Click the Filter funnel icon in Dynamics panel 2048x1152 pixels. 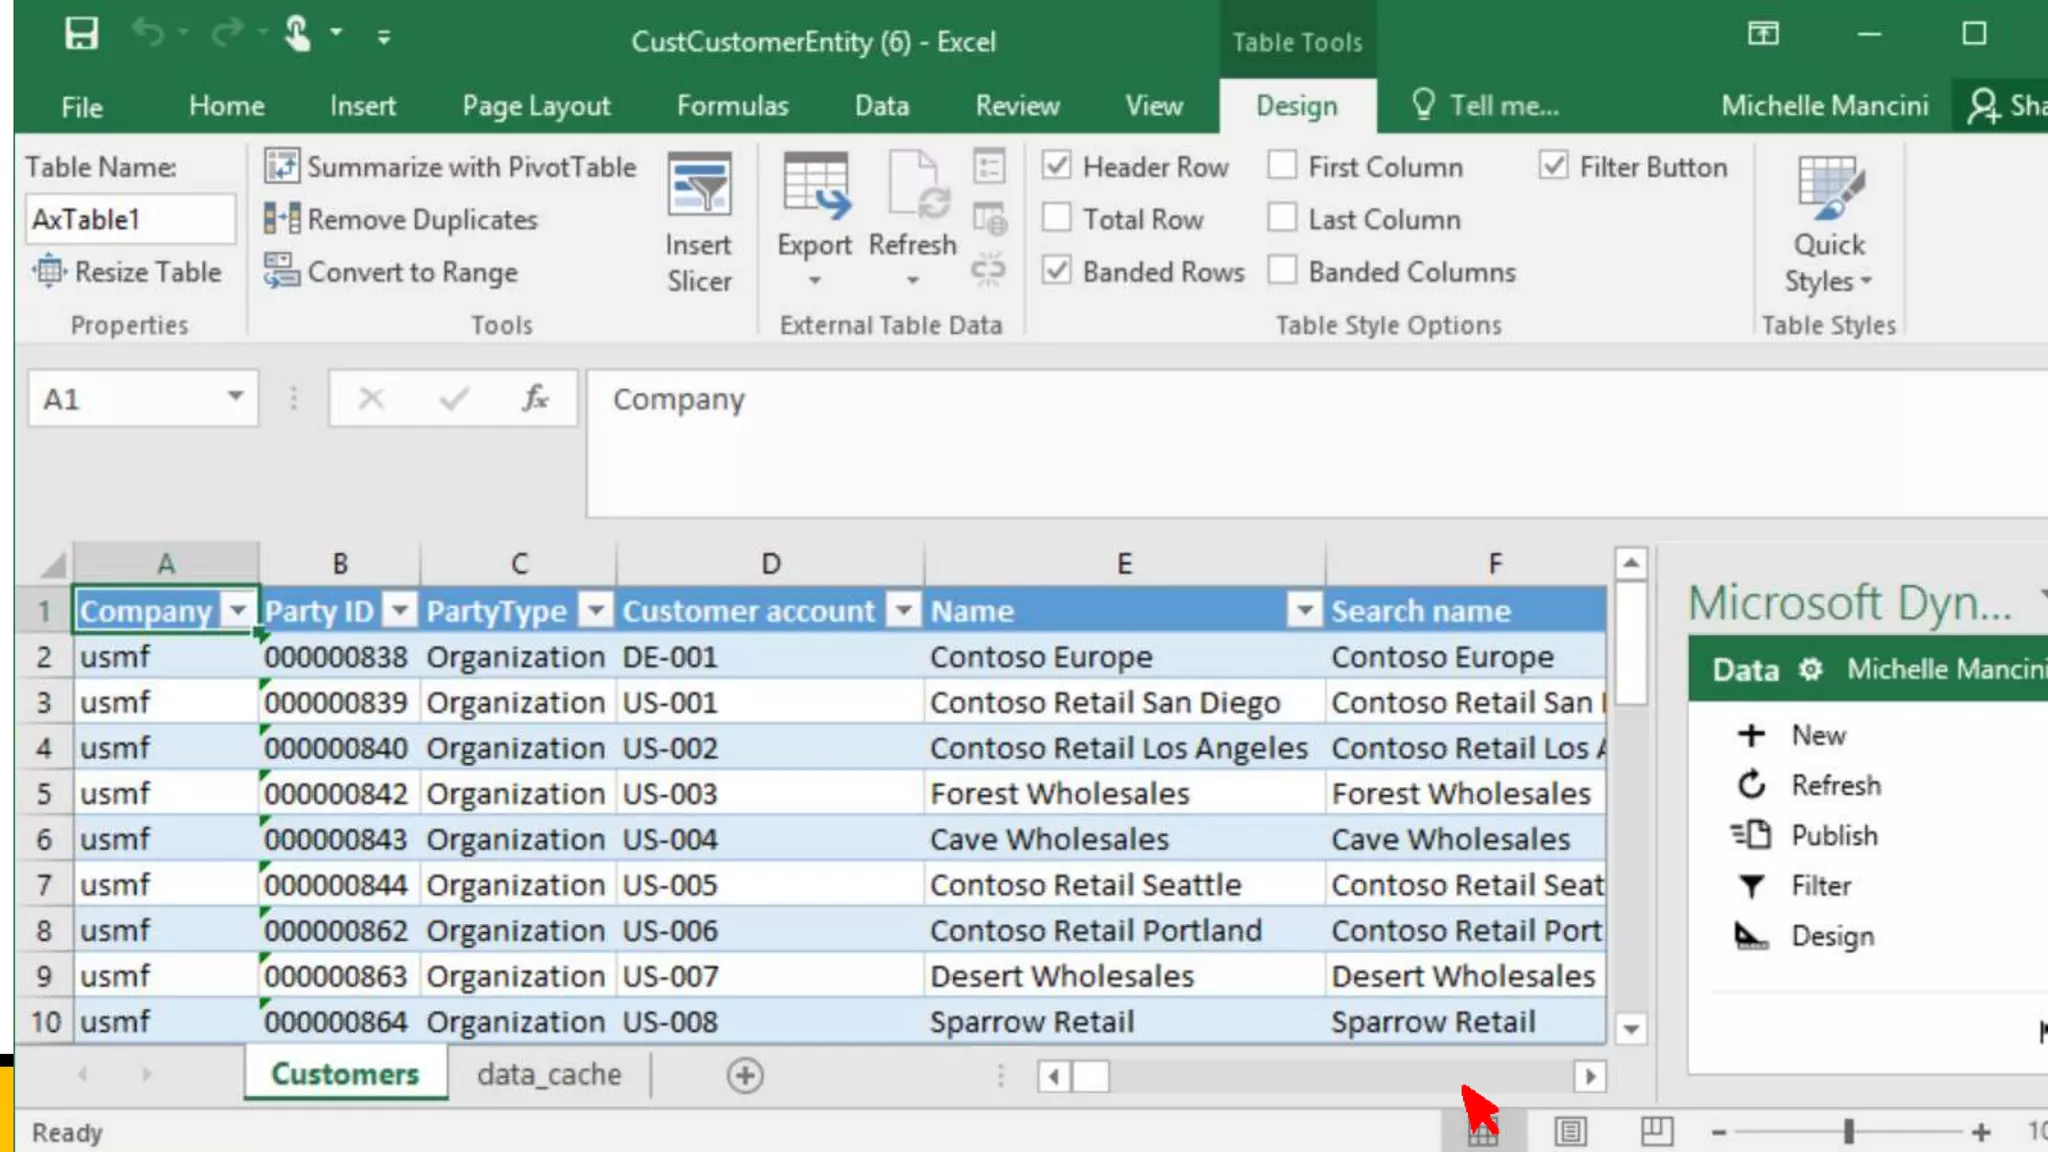(x=1752, y=886)
